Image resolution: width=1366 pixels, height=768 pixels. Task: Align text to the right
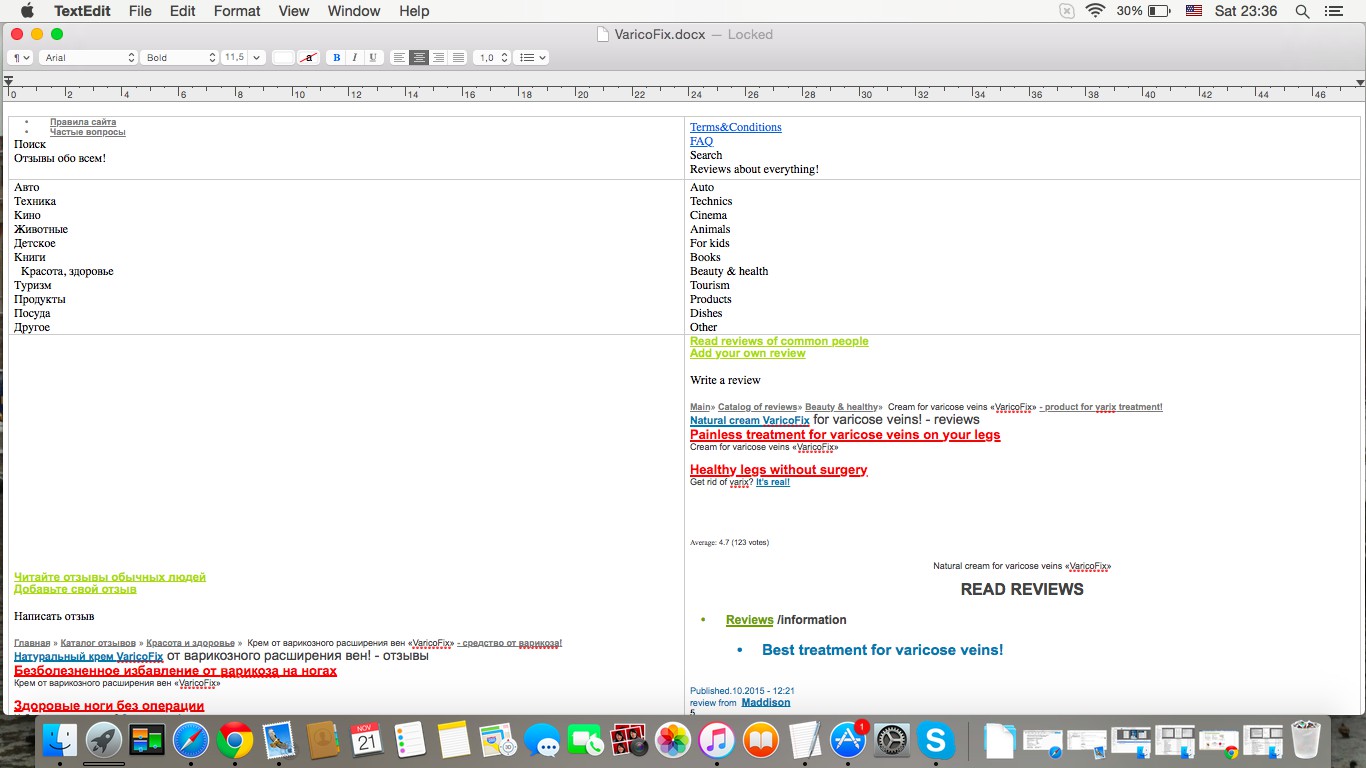coord(439,58)
